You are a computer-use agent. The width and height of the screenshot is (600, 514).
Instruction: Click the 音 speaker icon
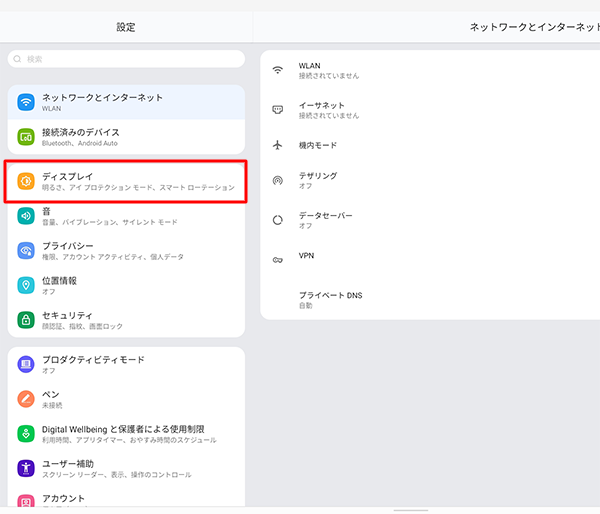pos(26,216)
